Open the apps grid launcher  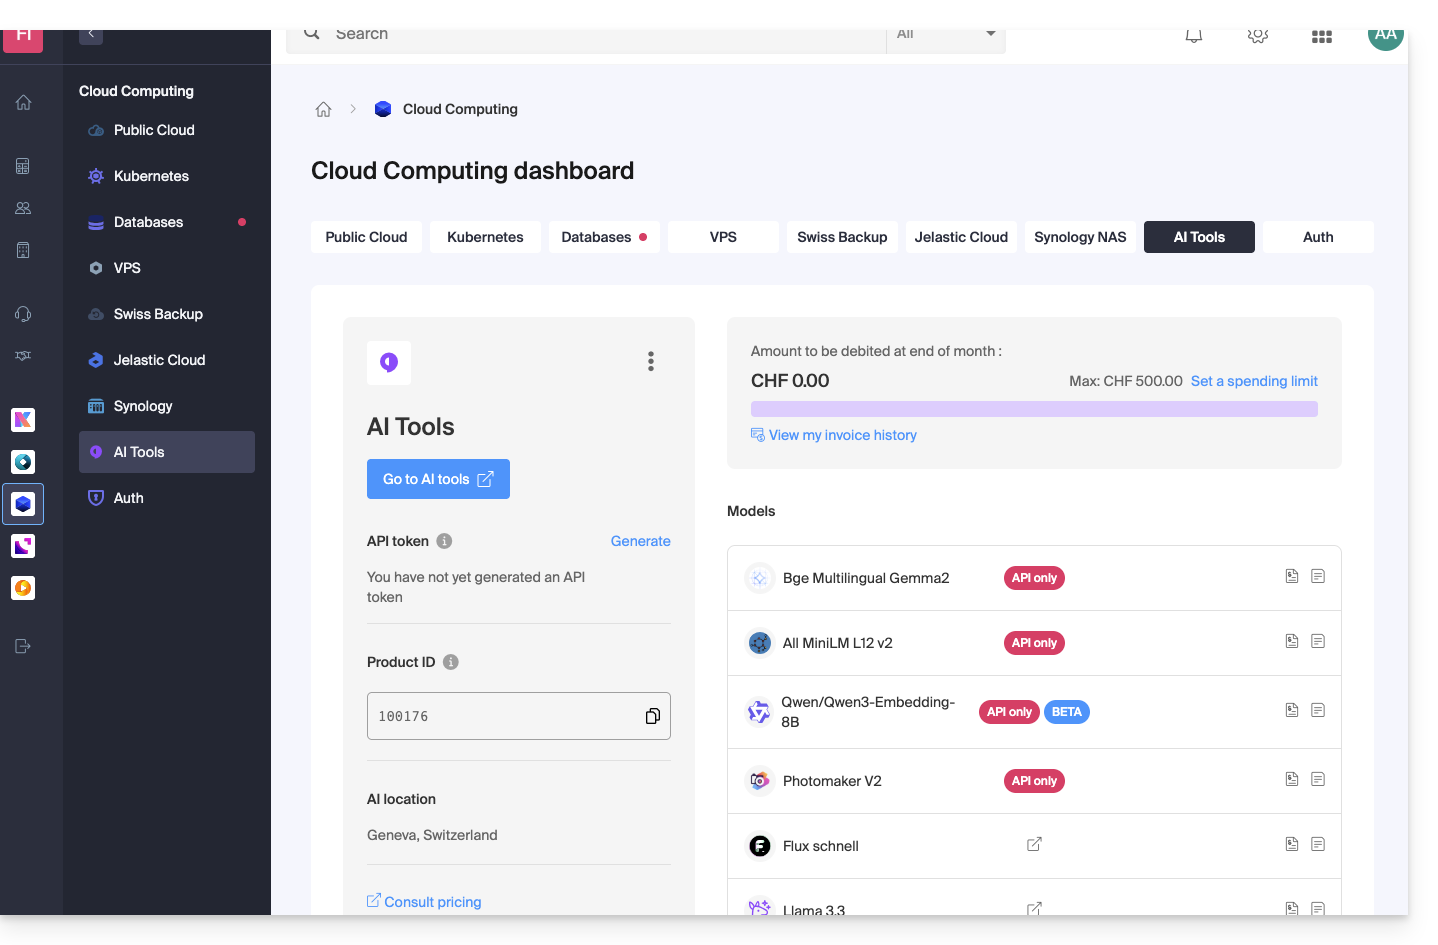(1321, 36)
